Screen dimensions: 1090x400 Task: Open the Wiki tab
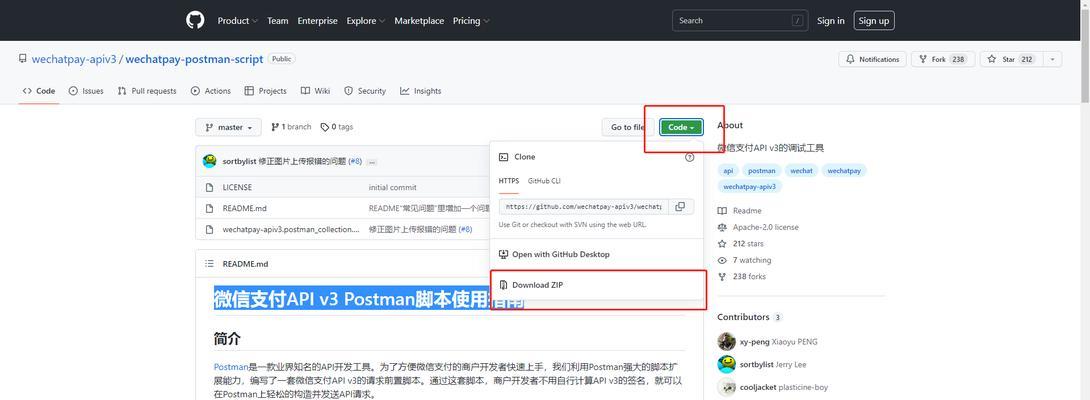(x=316, y=91)
